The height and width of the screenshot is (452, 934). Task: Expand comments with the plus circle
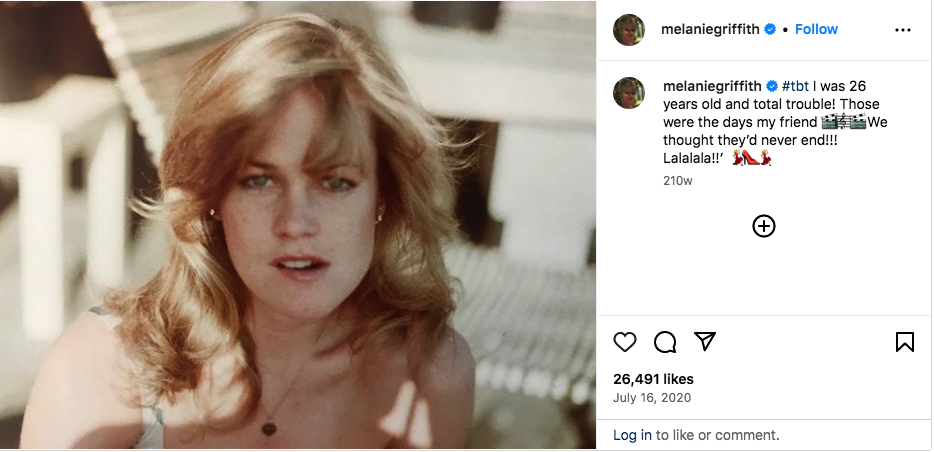(x=764, y=226)
